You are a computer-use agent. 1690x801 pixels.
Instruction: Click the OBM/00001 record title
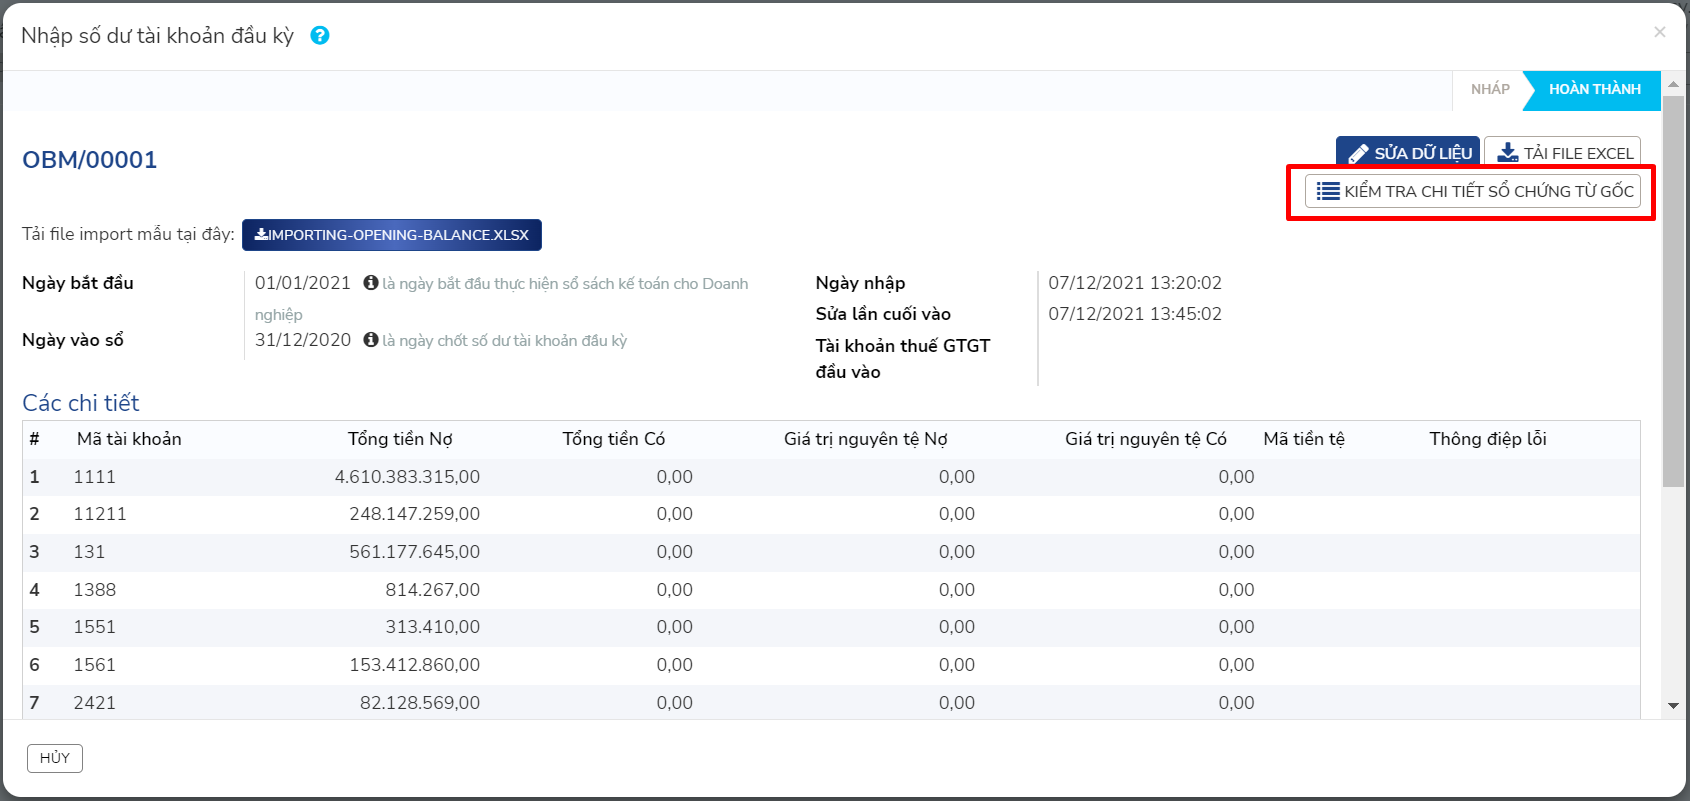pos(90,160)
